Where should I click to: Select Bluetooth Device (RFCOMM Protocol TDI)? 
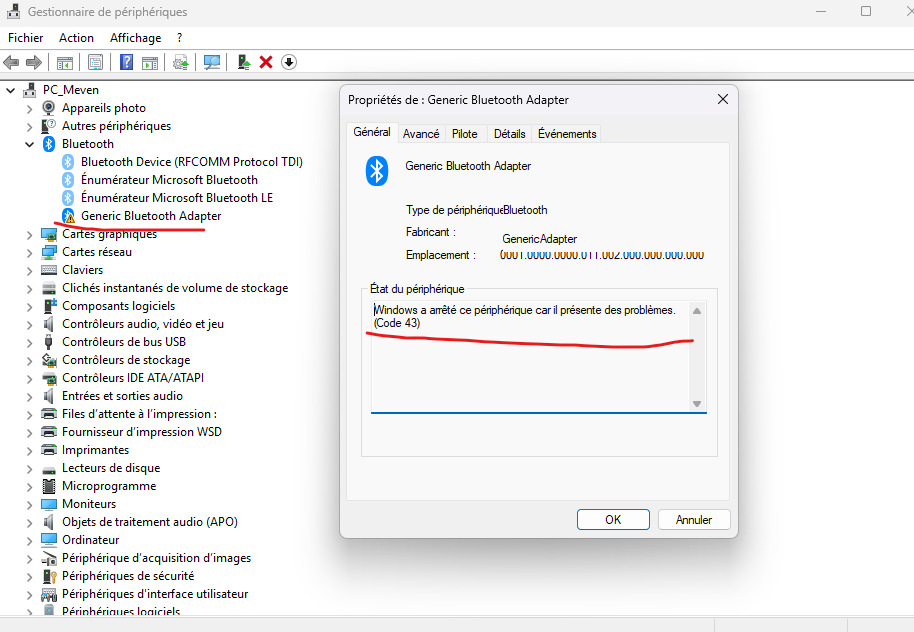point(192,162)
